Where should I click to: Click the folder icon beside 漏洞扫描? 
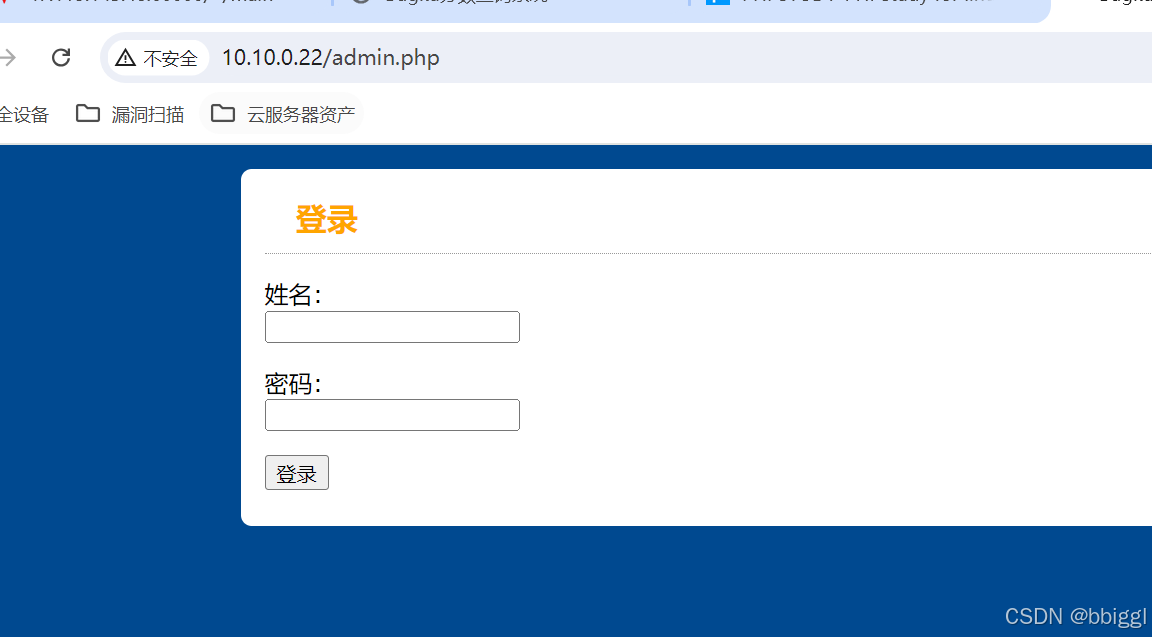pos(88,113)
